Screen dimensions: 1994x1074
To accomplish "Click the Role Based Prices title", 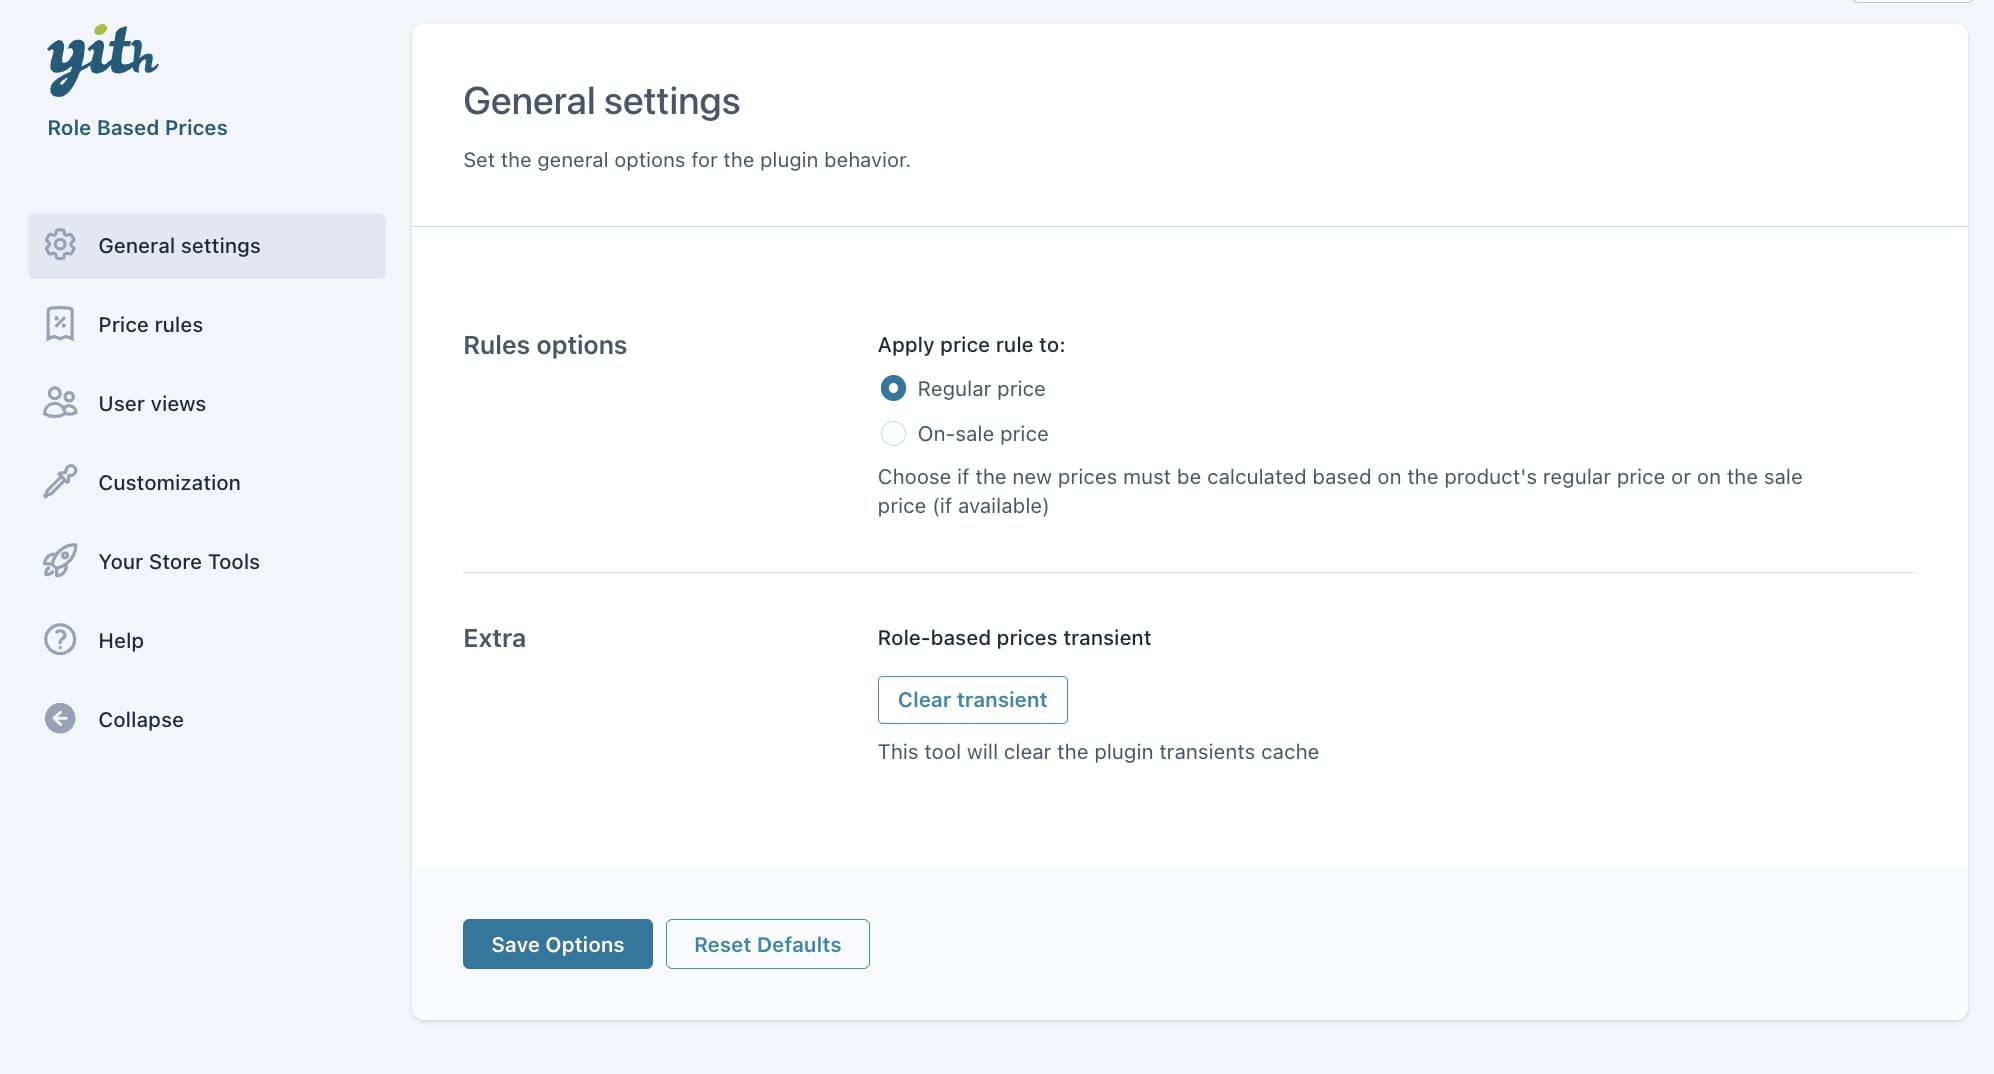I will [137, 128].
